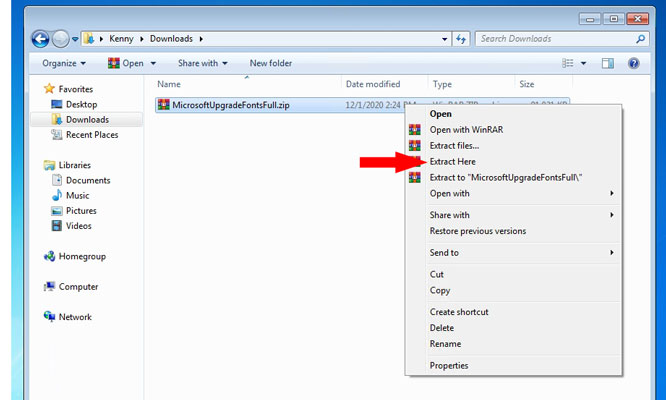The height and width of the screenshot is (400, 666).
Task: Click New folder in toolbar
Action: tap(271, 63)
